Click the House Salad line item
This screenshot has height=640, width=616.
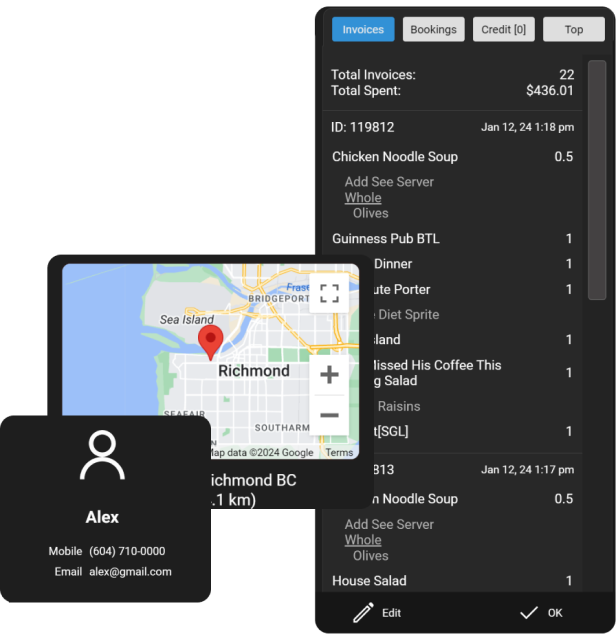point(369,581)
